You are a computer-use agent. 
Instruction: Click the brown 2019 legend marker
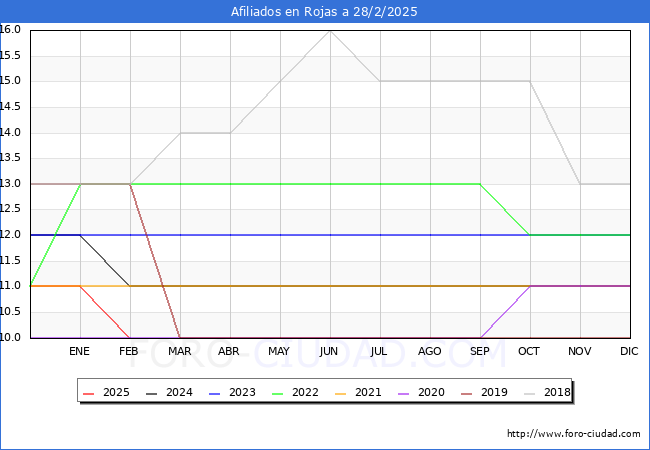pyautogui.click(x=467, y=393)
